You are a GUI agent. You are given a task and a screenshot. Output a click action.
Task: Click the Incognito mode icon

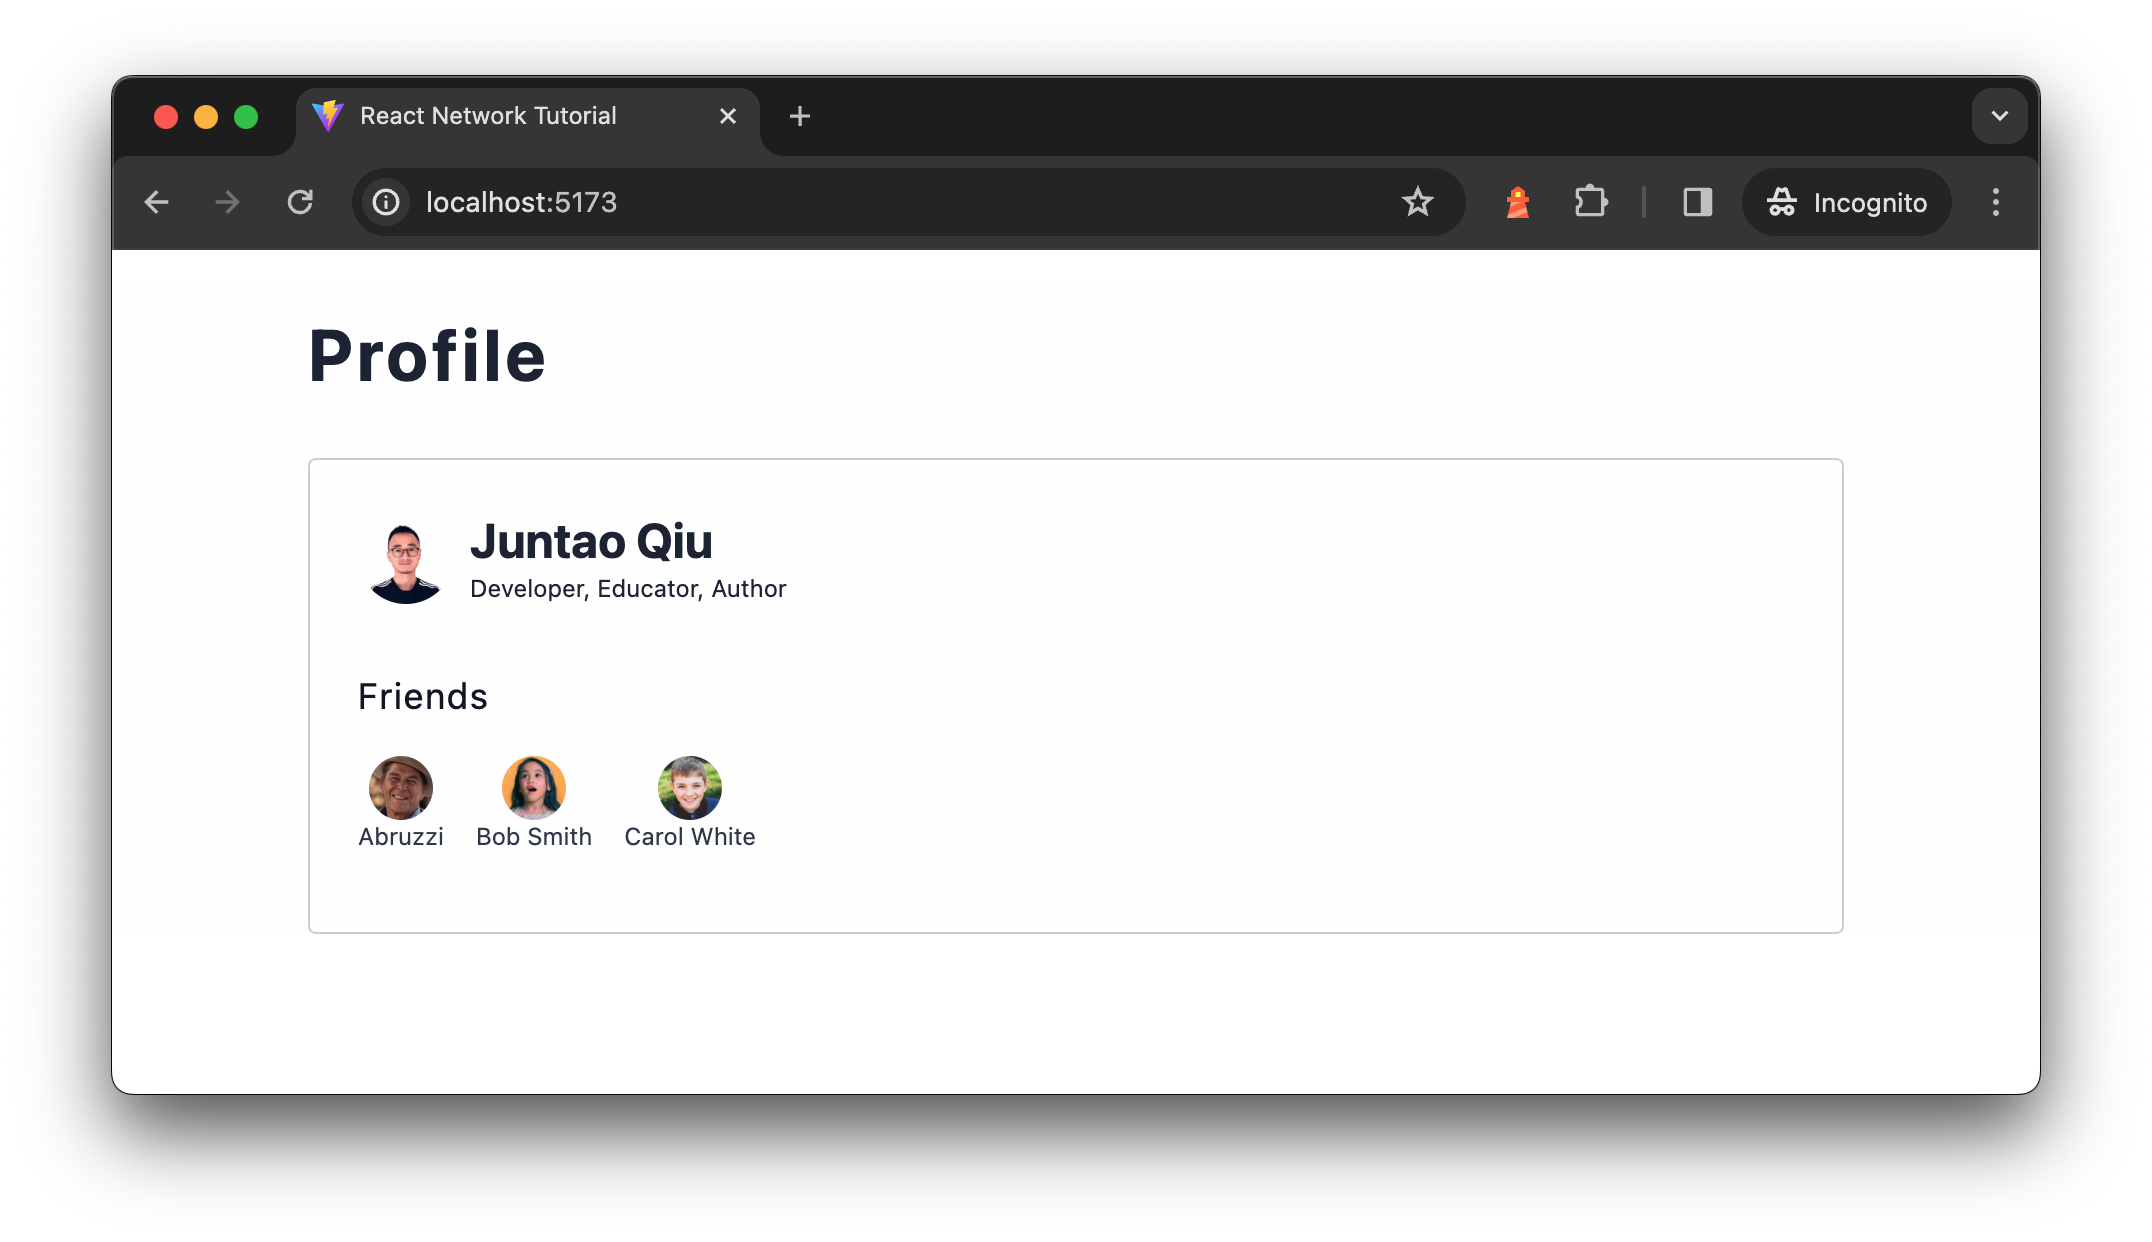[x=1780, y=203]
